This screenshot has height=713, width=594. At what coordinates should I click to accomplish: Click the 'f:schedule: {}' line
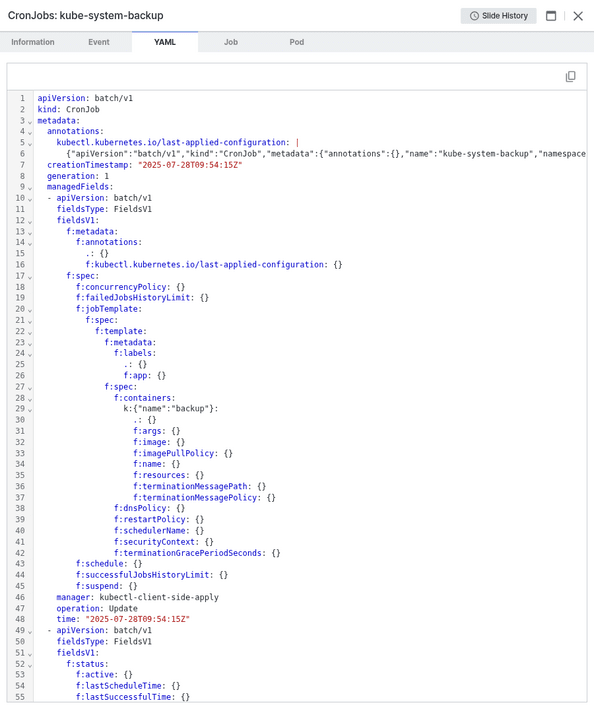pos(109,564)
